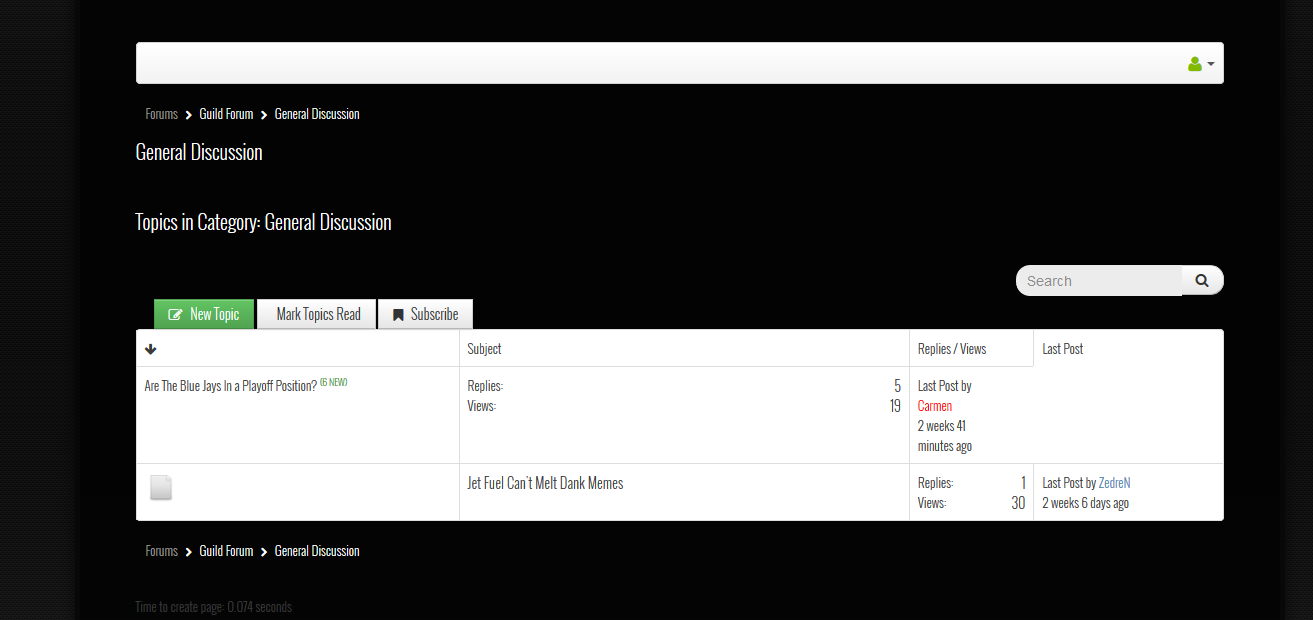1313x620 pixels.
Task: Go to Forums in top breadcrumb
Action: coord(161,114)
